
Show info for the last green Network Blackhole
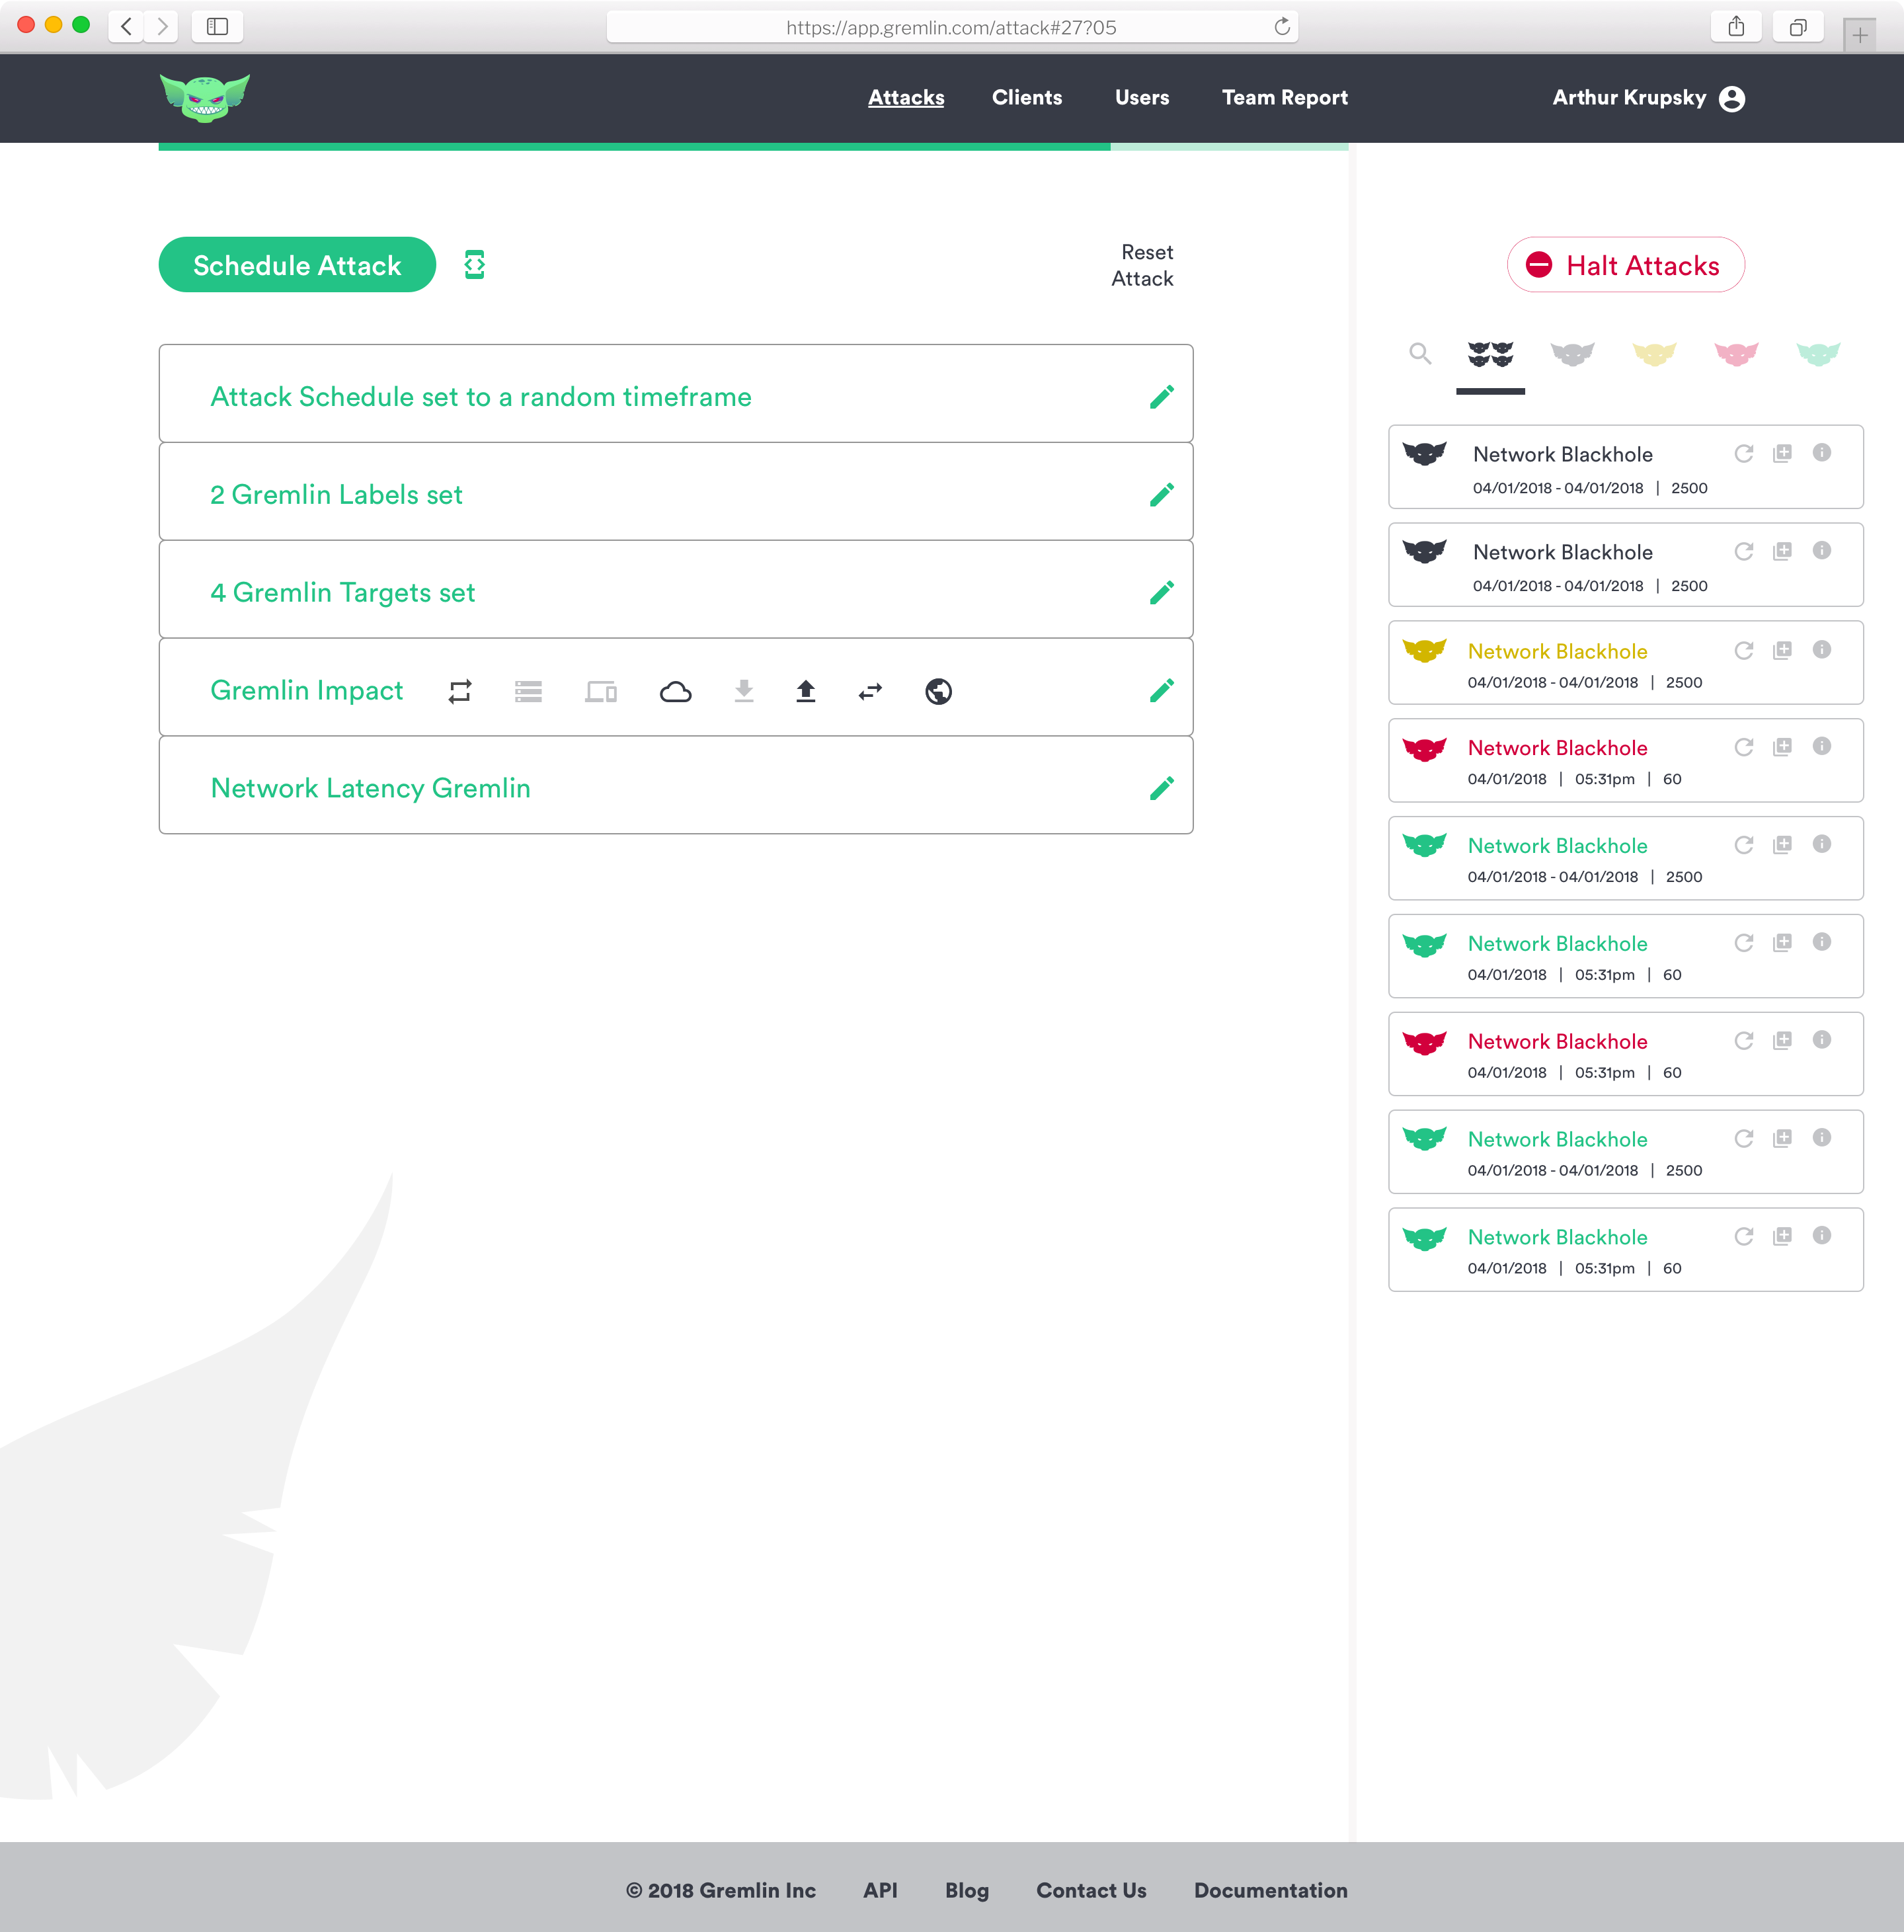[1822, 1236]
